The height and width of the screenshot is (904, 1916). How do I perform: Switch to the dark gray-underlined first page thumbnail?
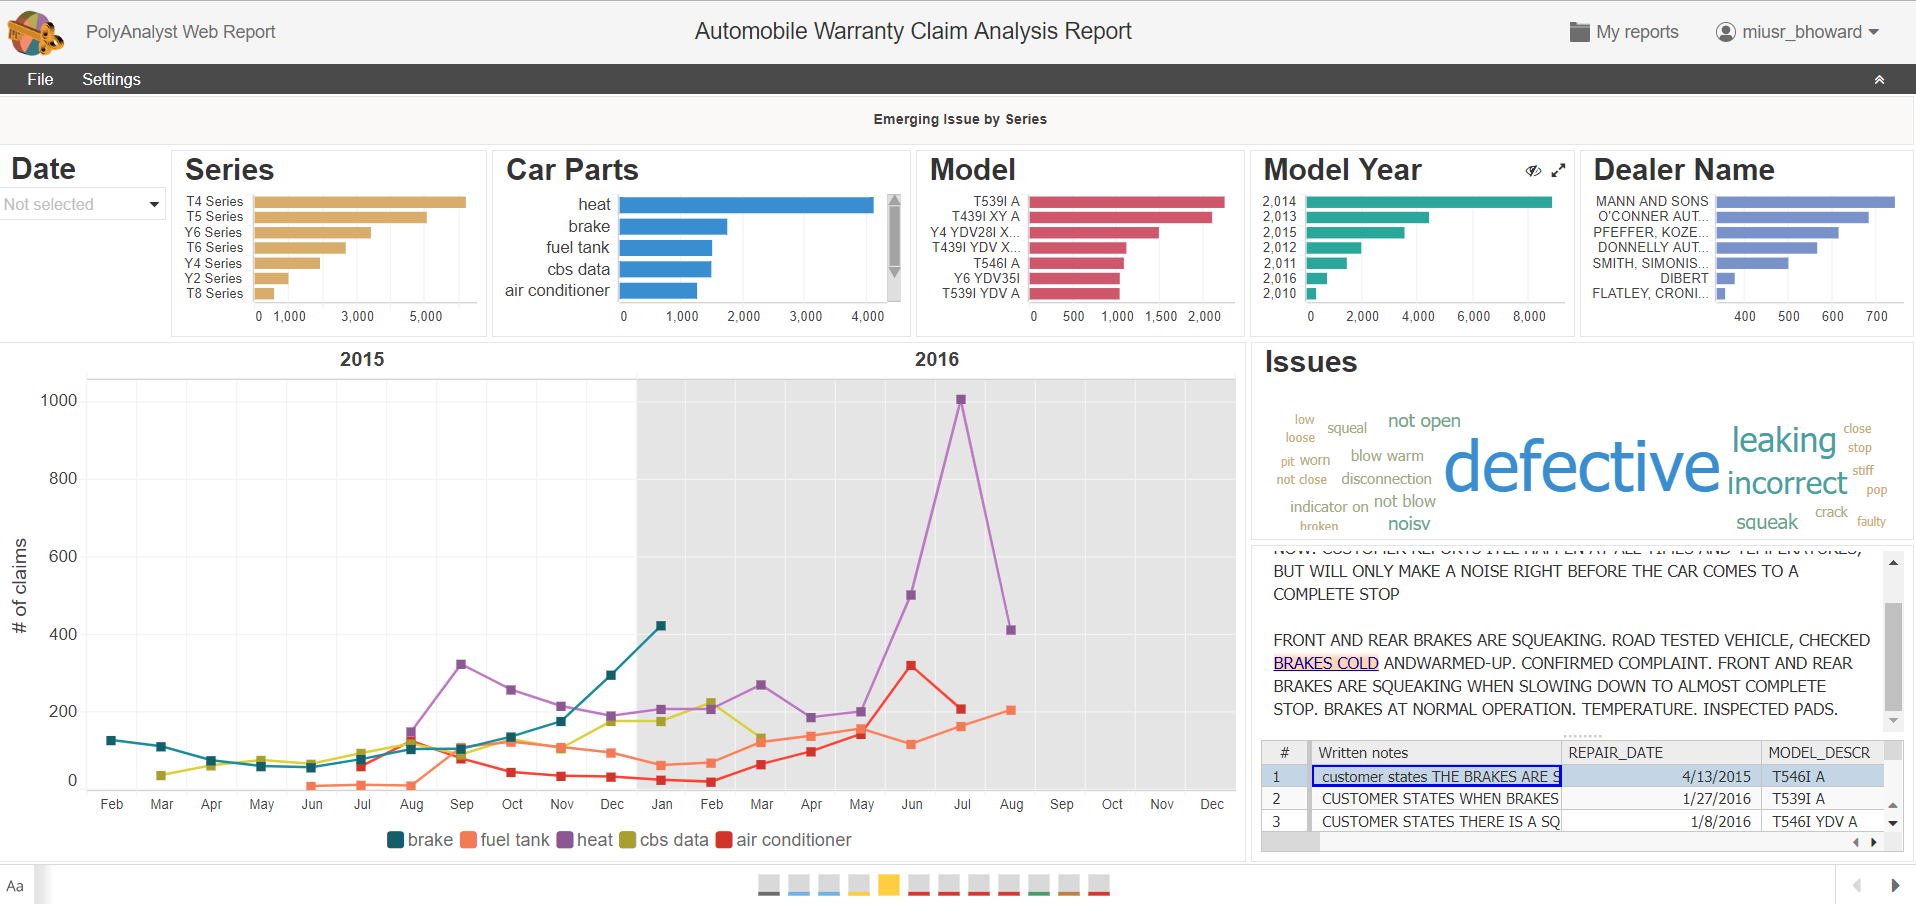(x=769, y=885)
